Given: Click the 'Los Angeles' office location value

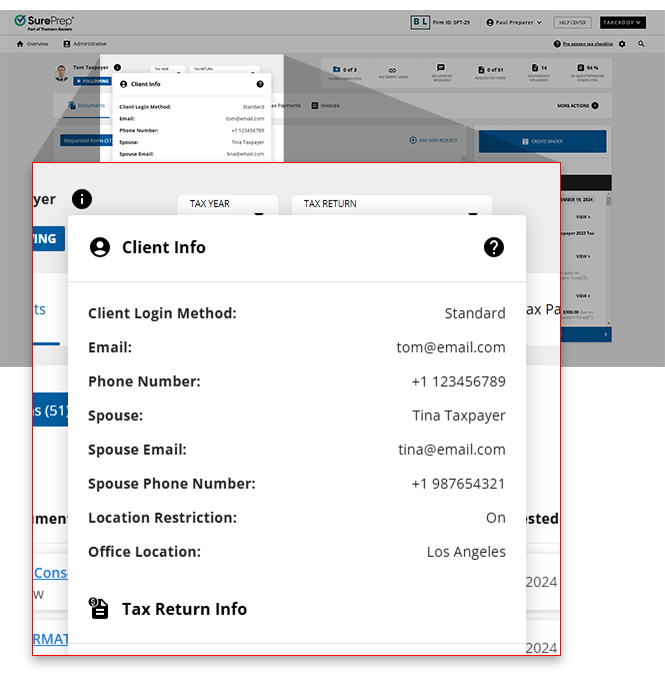Looking at the screenshot, I should [466, 552].
